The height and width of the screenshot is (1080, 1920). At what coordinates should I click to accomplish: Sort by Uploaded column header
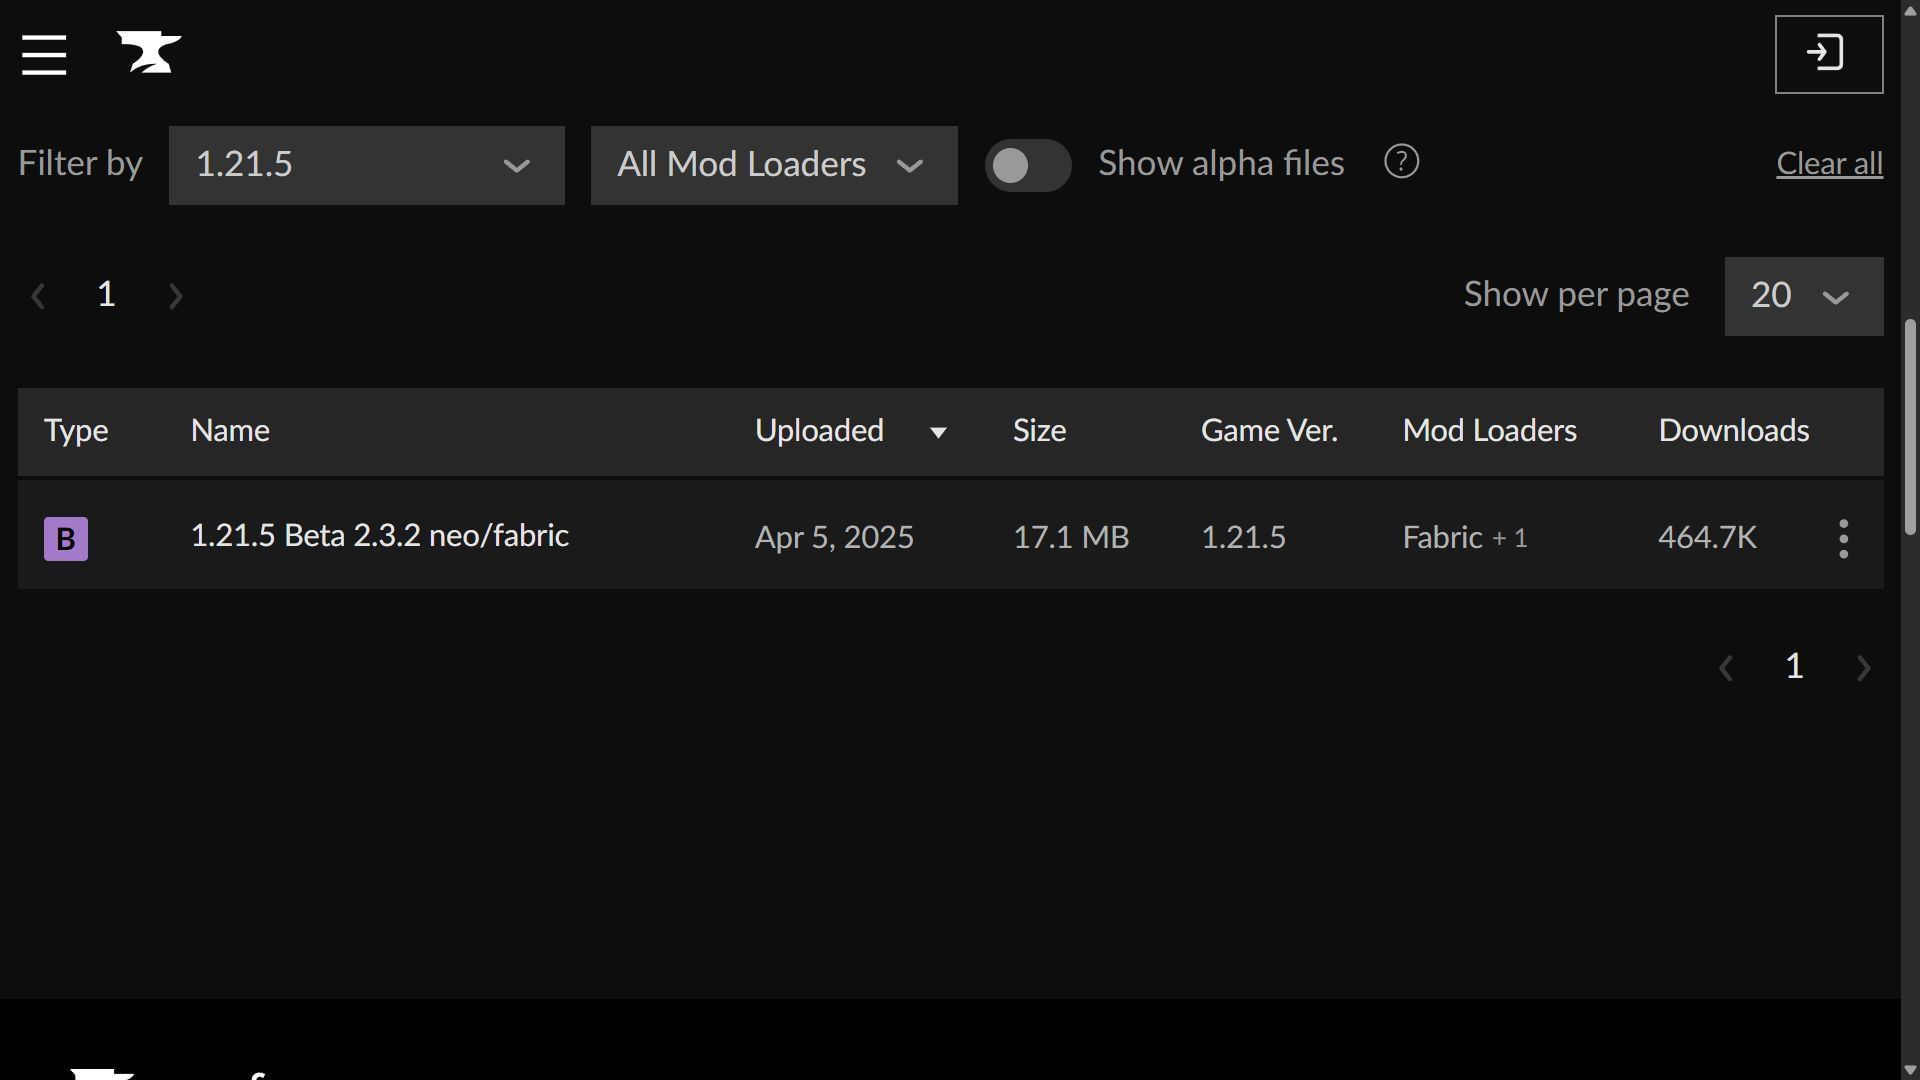tap(819, 431)
